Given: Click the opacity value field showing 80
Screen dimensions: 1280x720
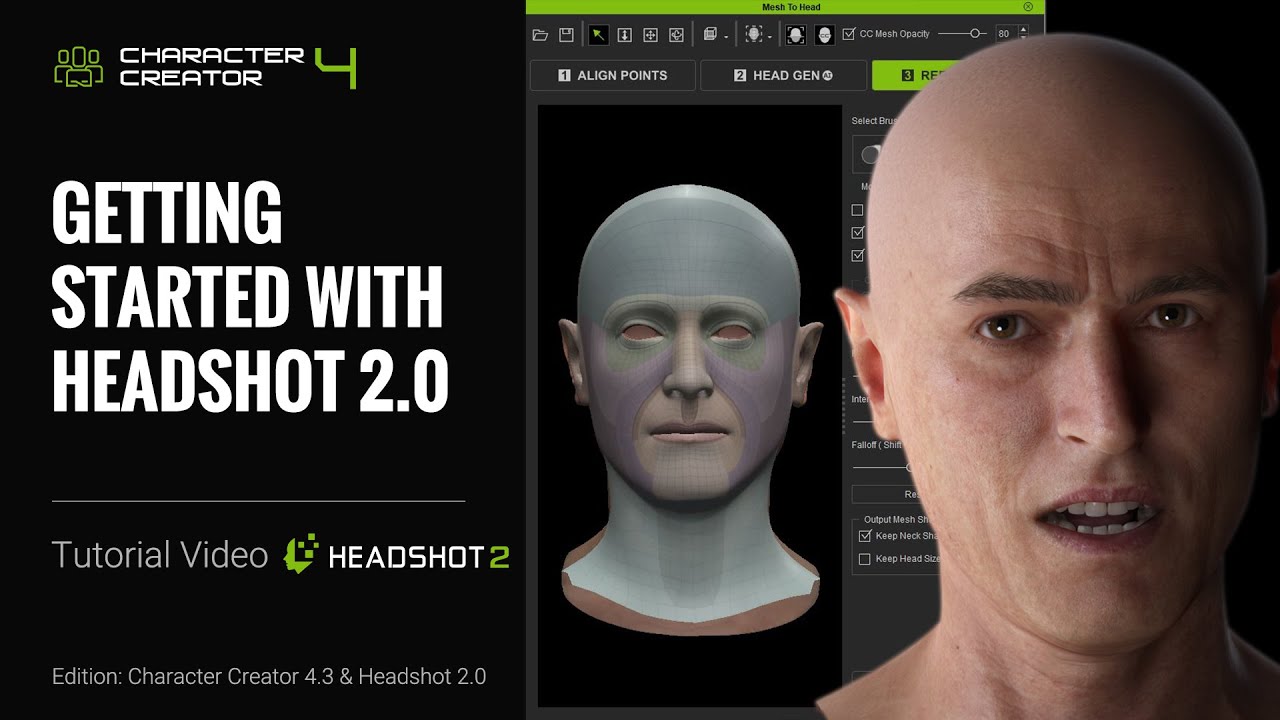Looking at the screenshot, I should point(1005,34).
